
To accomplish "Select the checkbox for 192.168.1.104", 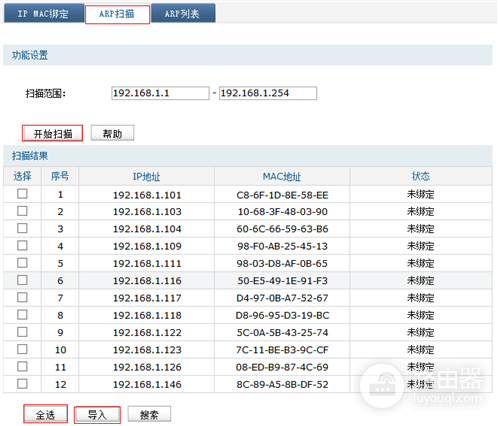I will tap(22, 228).
